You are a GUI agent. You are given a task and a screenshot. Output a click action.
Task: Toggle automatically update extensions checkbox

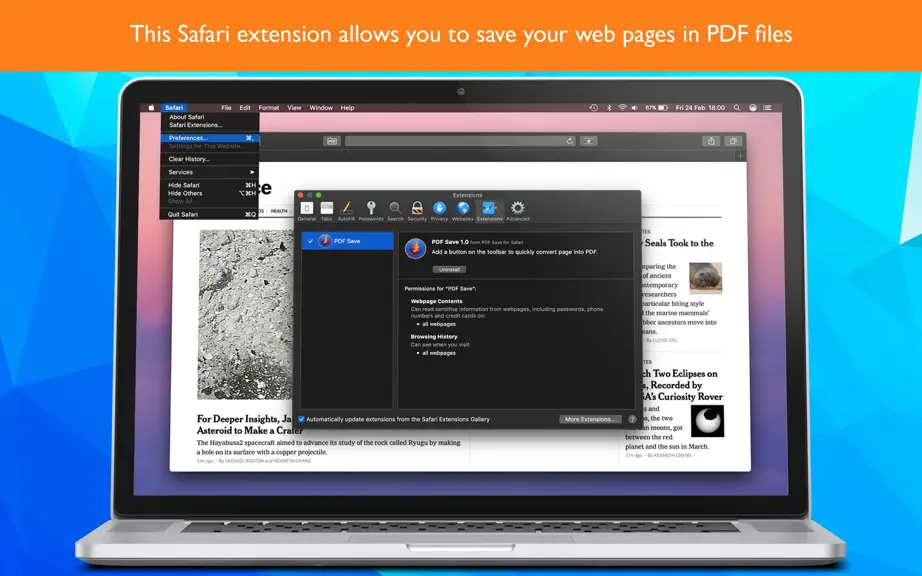(301, 419)
